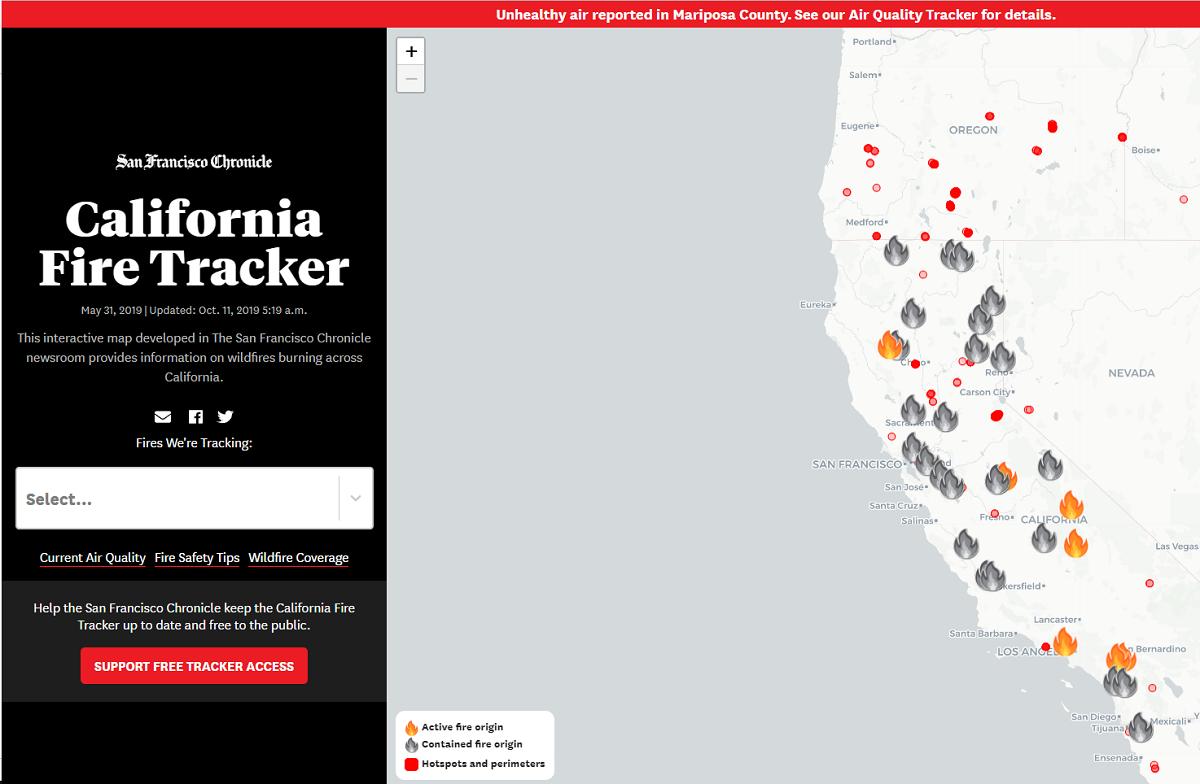Click the OREGON map label
This screenshot has width=1200, height=784.
[x=973, y=130]
